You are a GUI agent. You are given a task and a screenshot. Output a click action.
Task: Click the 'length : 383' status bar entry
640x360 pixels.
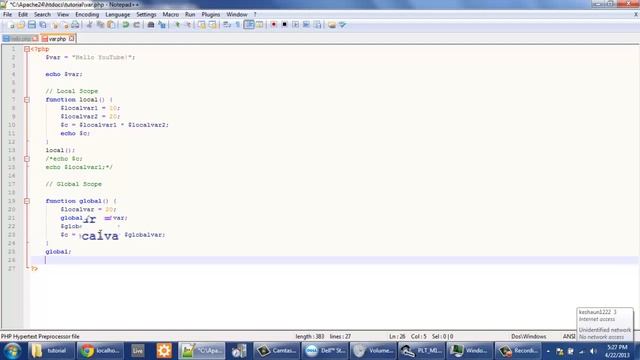pos(310,337)
